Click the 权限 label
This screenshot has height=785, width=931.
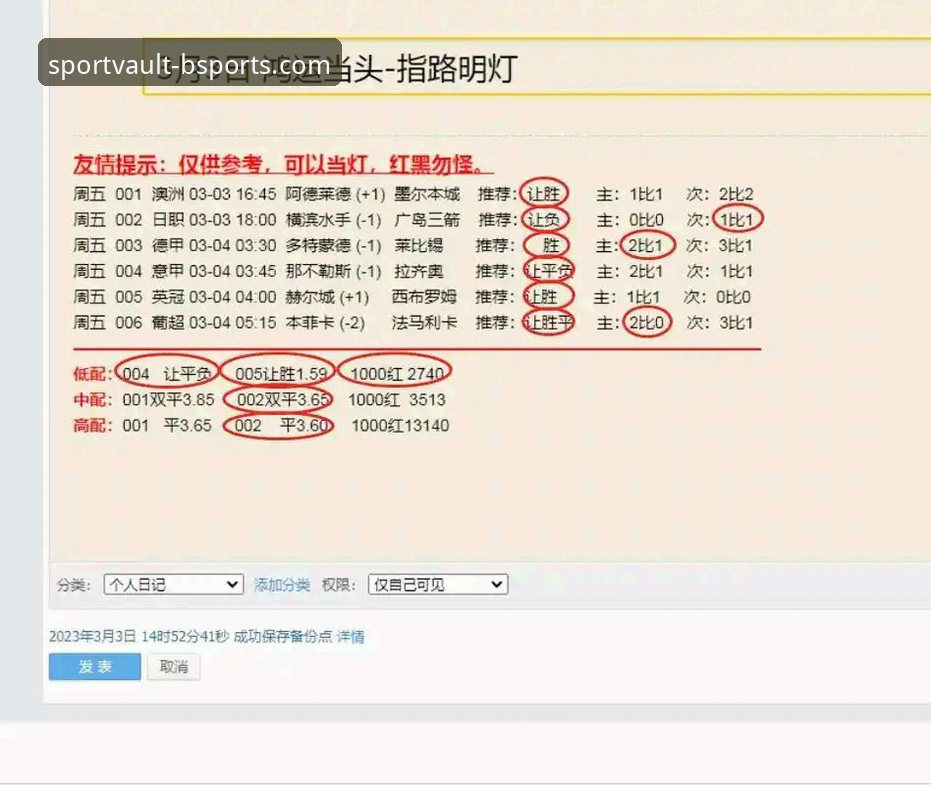(339, 585)
